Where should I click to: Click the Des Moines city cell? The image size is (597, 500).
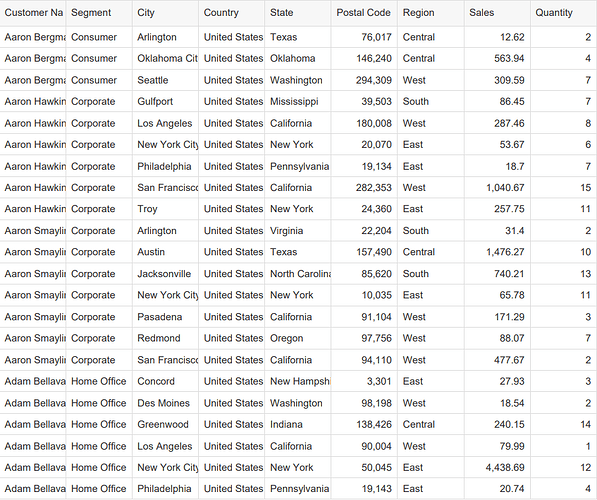pyautogui.click(x=165, y=403)
